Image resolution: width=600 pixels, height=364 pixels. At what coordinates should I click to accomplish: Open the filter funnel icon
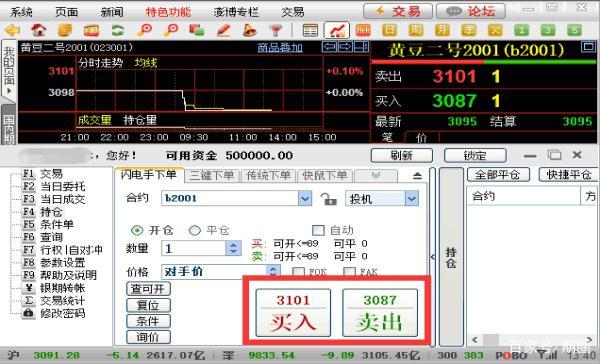[x=275, y=30]
